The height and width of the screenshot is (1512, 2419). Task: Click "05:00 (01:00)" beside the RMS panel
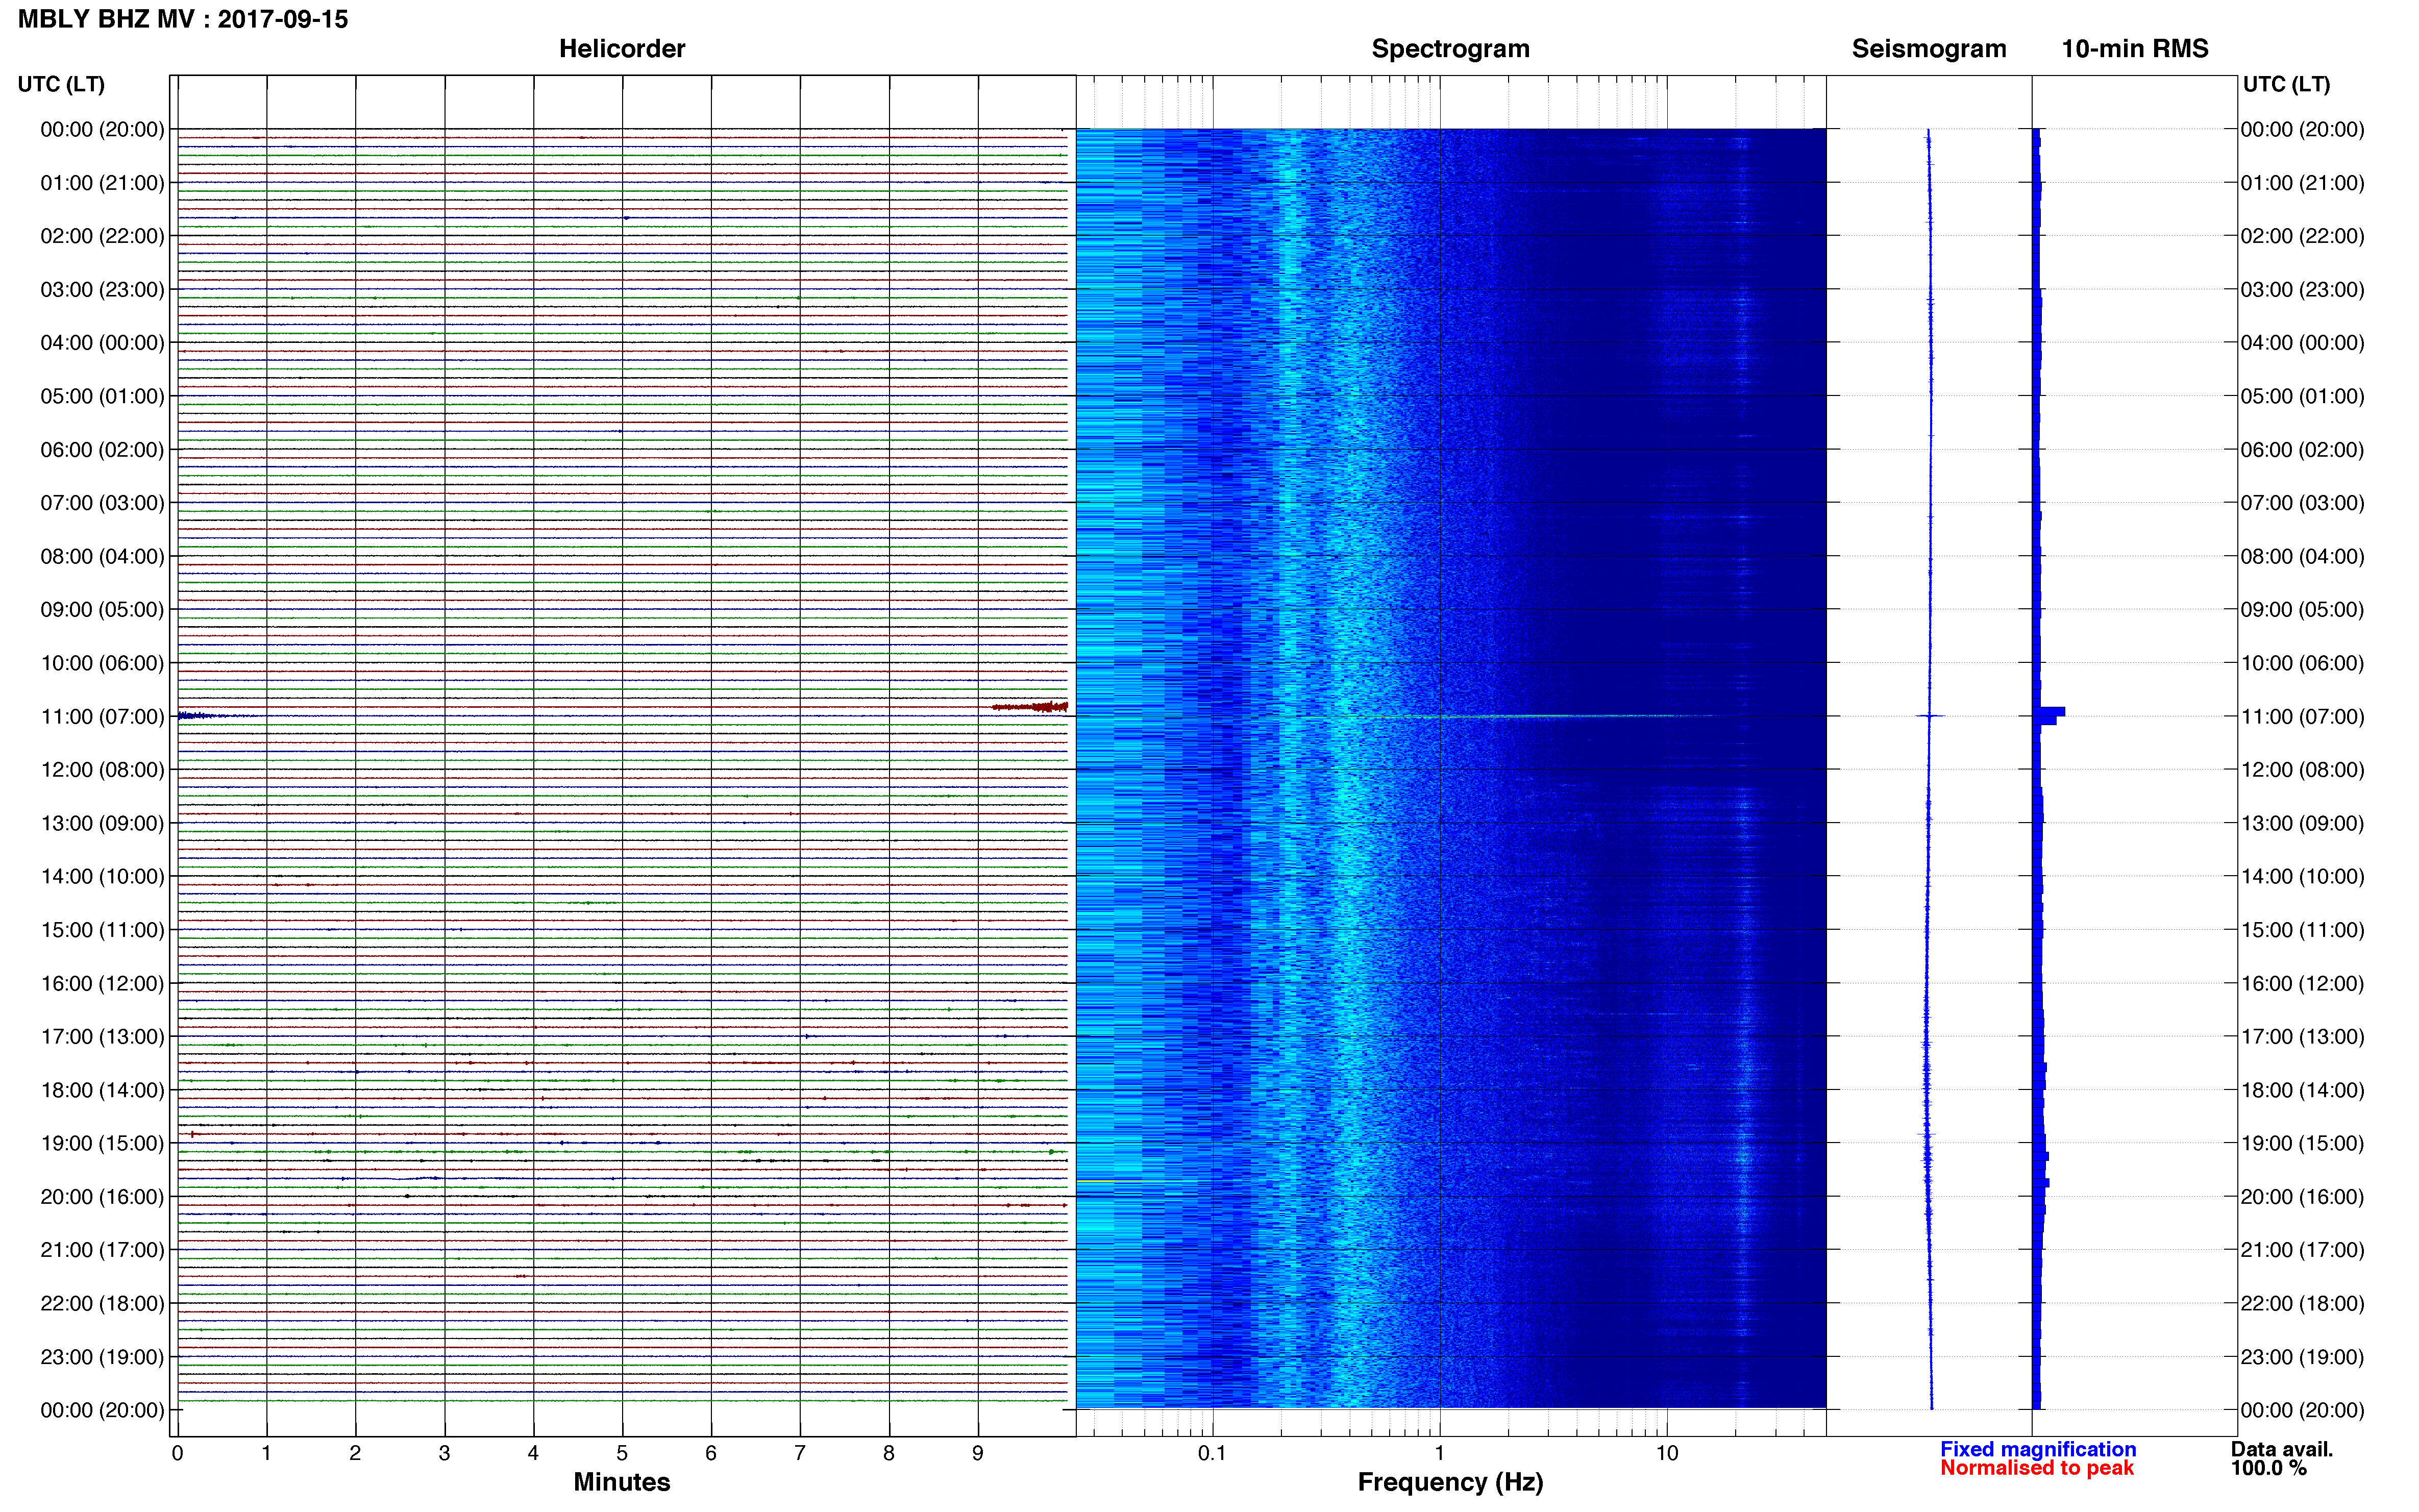pos(2302,396)
